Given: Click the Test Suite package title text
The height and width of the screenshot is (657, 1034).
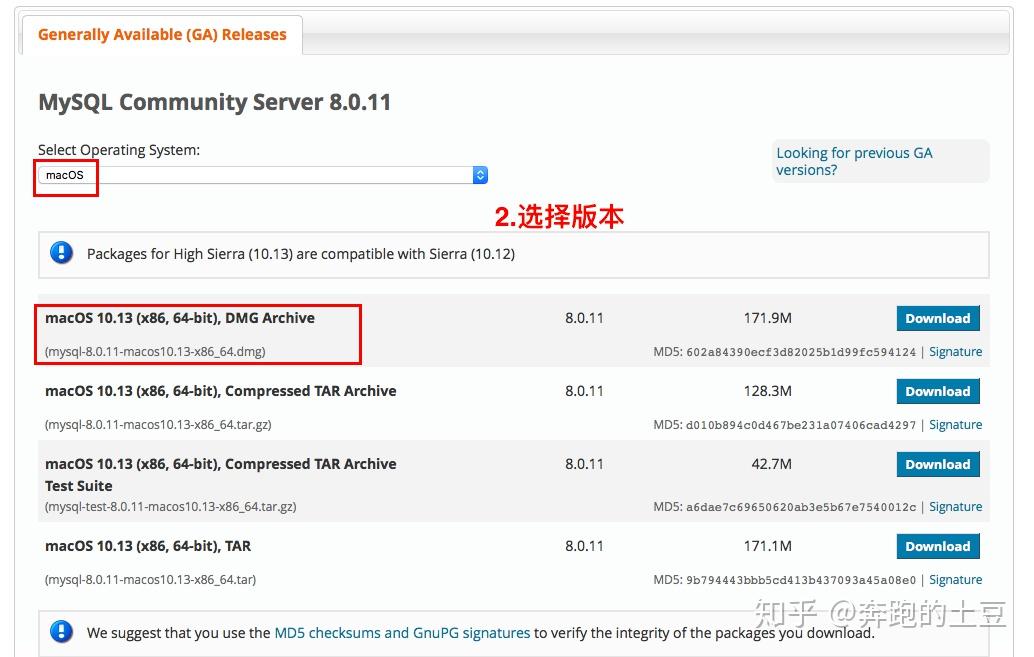Looking at the screenshot, I should pos(221,475).
